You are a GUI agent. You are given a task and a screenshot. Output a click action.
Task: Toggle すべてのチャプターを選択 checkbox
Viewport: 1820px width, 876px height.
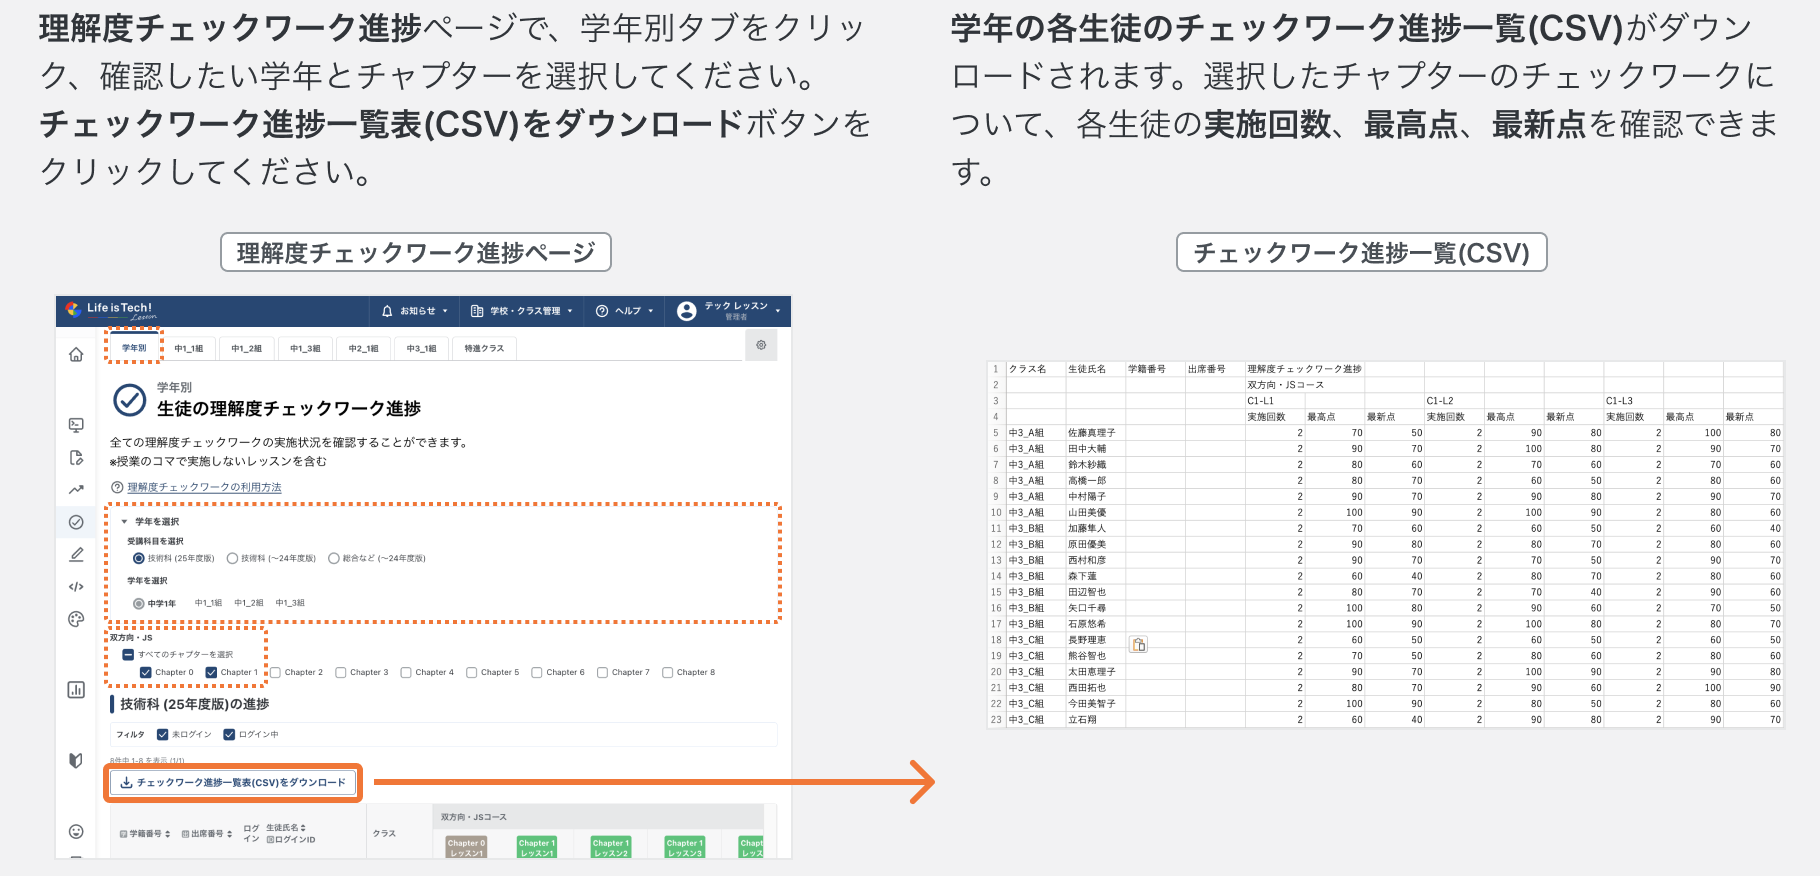pyautogui.click(x=128, y=655)
